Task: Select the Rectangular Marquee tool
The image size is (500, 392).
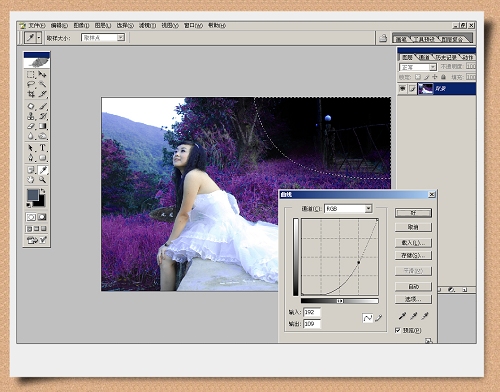Action: (x=31, y=74)
